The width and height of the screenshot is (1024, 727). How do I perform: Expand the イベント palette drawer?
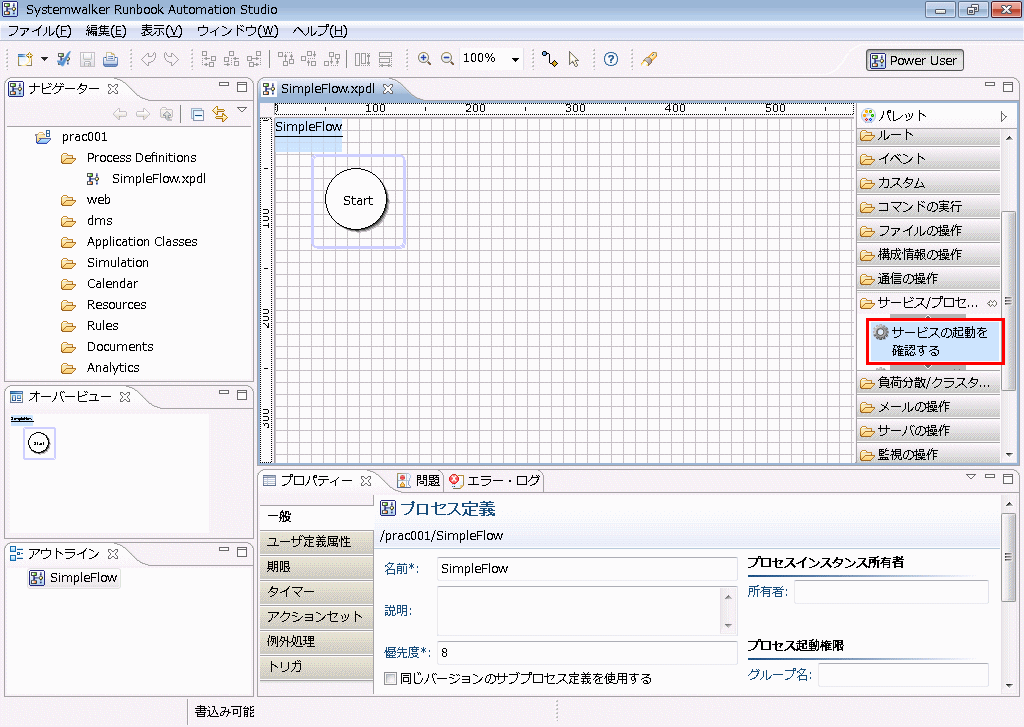click(928, 159)
